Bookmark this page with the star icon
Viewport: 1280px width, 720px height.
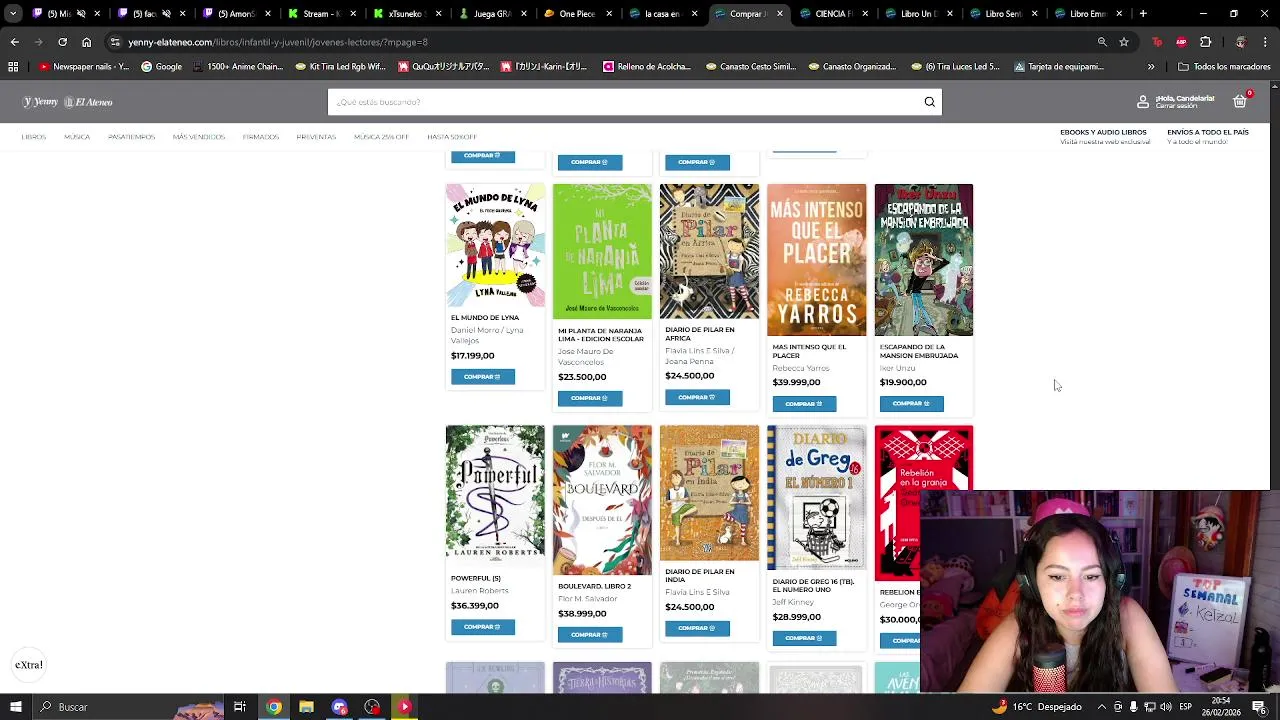coord(1124,42)
